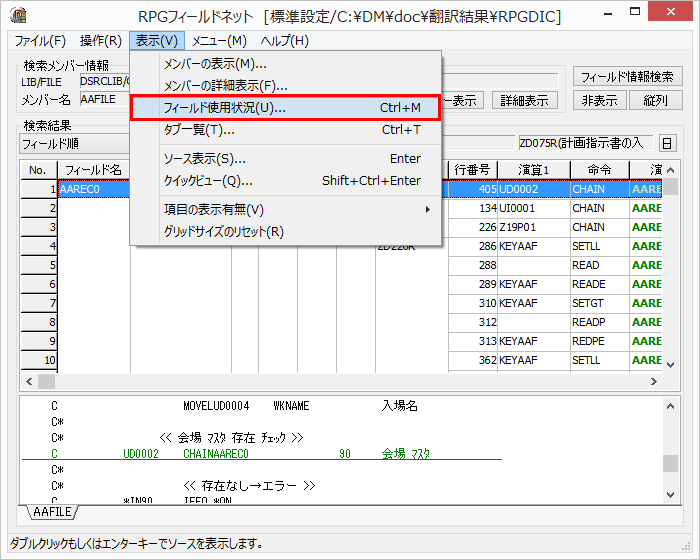Click source pane scrollbar up arrow
The width and height of the screenshot is (700, 560).
pos(670,406)
